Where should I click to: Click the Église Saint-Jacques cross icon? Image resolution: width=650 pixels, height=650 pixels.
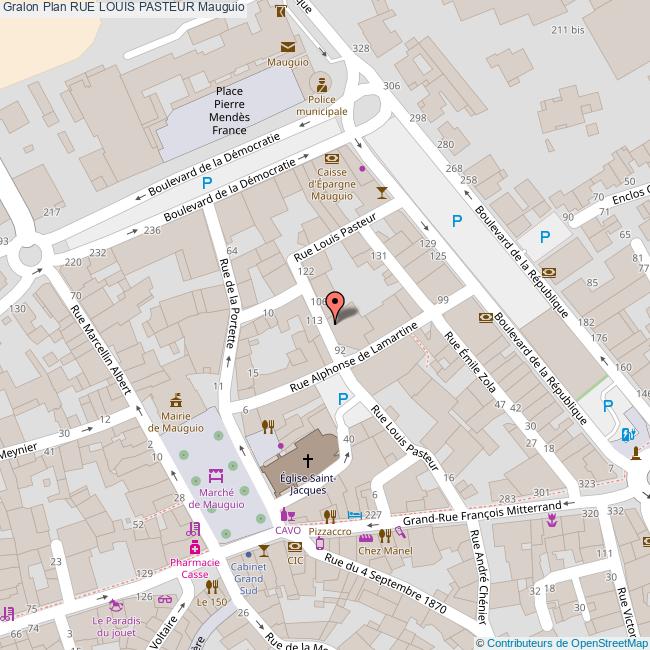(307, 461)
